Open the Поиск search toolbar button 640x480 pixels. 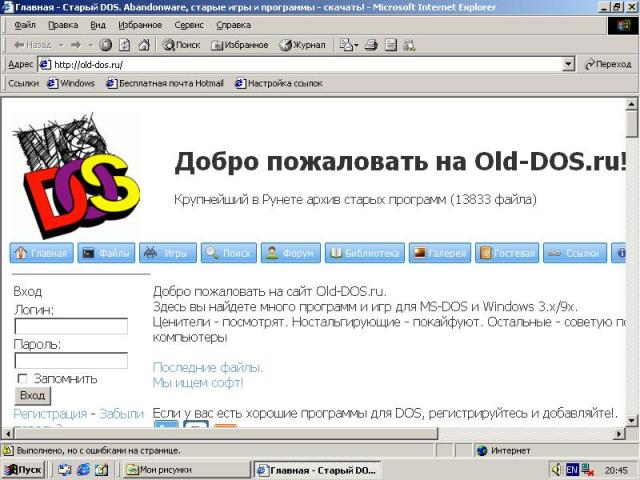click(x=182, y=44)
